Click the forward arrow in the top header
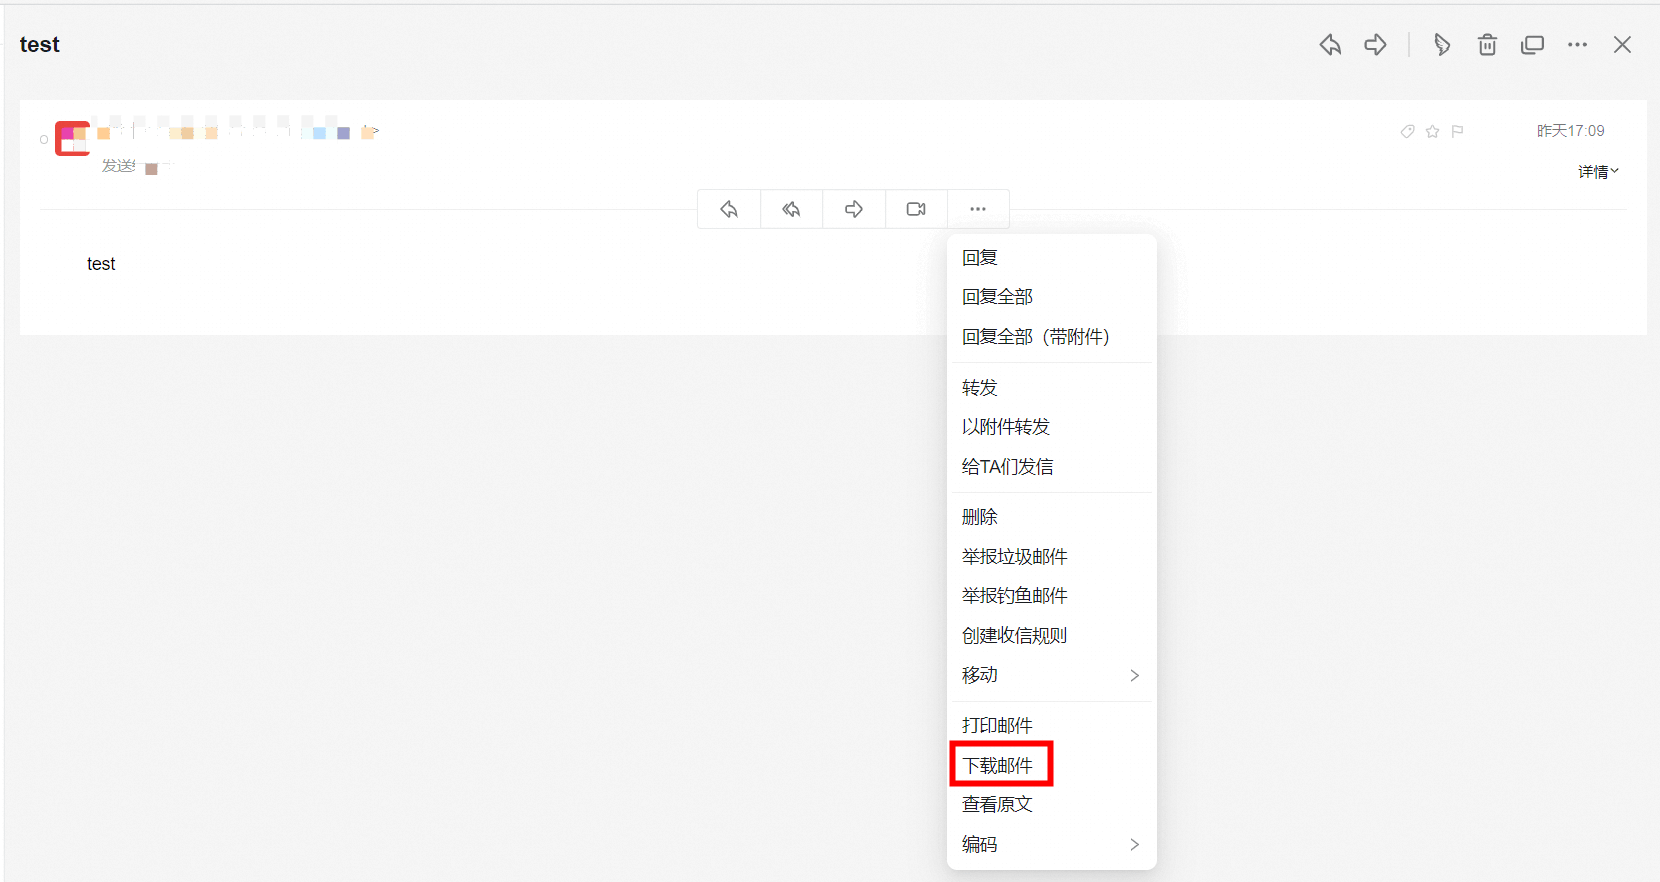 click(x=1376, y=44)
